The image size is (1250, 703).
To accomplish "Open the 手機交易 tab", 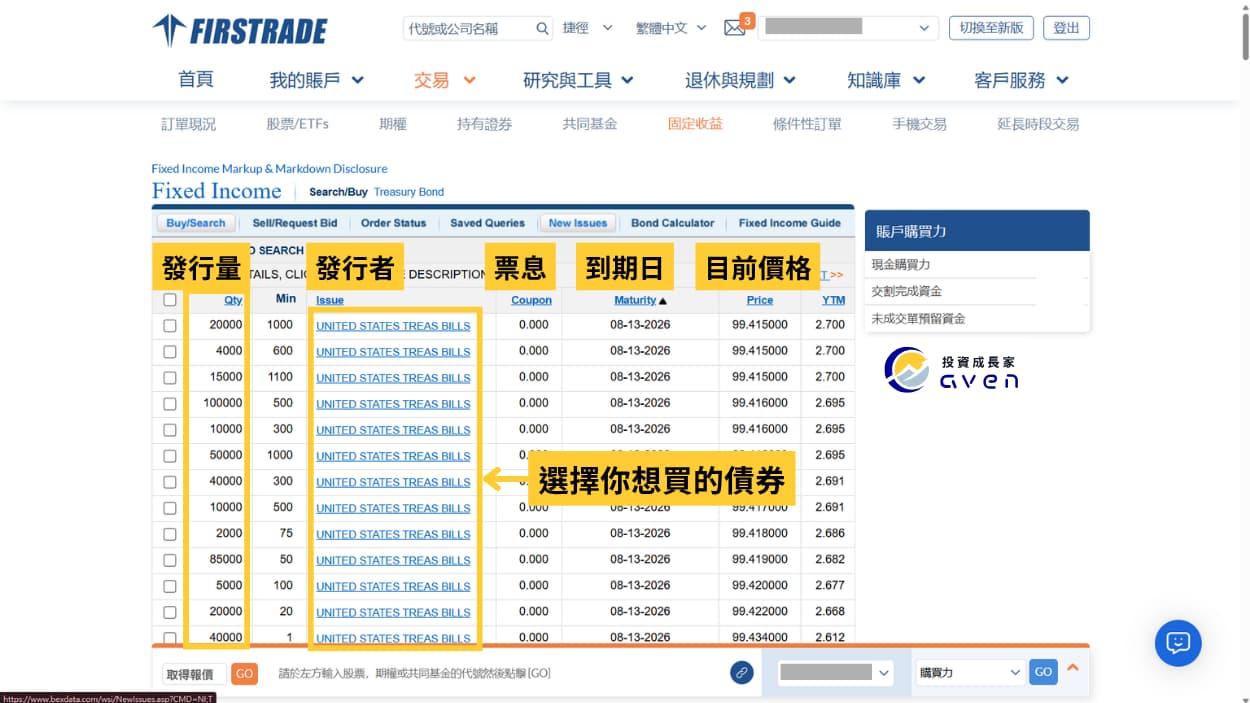I will tap(919, 124).
